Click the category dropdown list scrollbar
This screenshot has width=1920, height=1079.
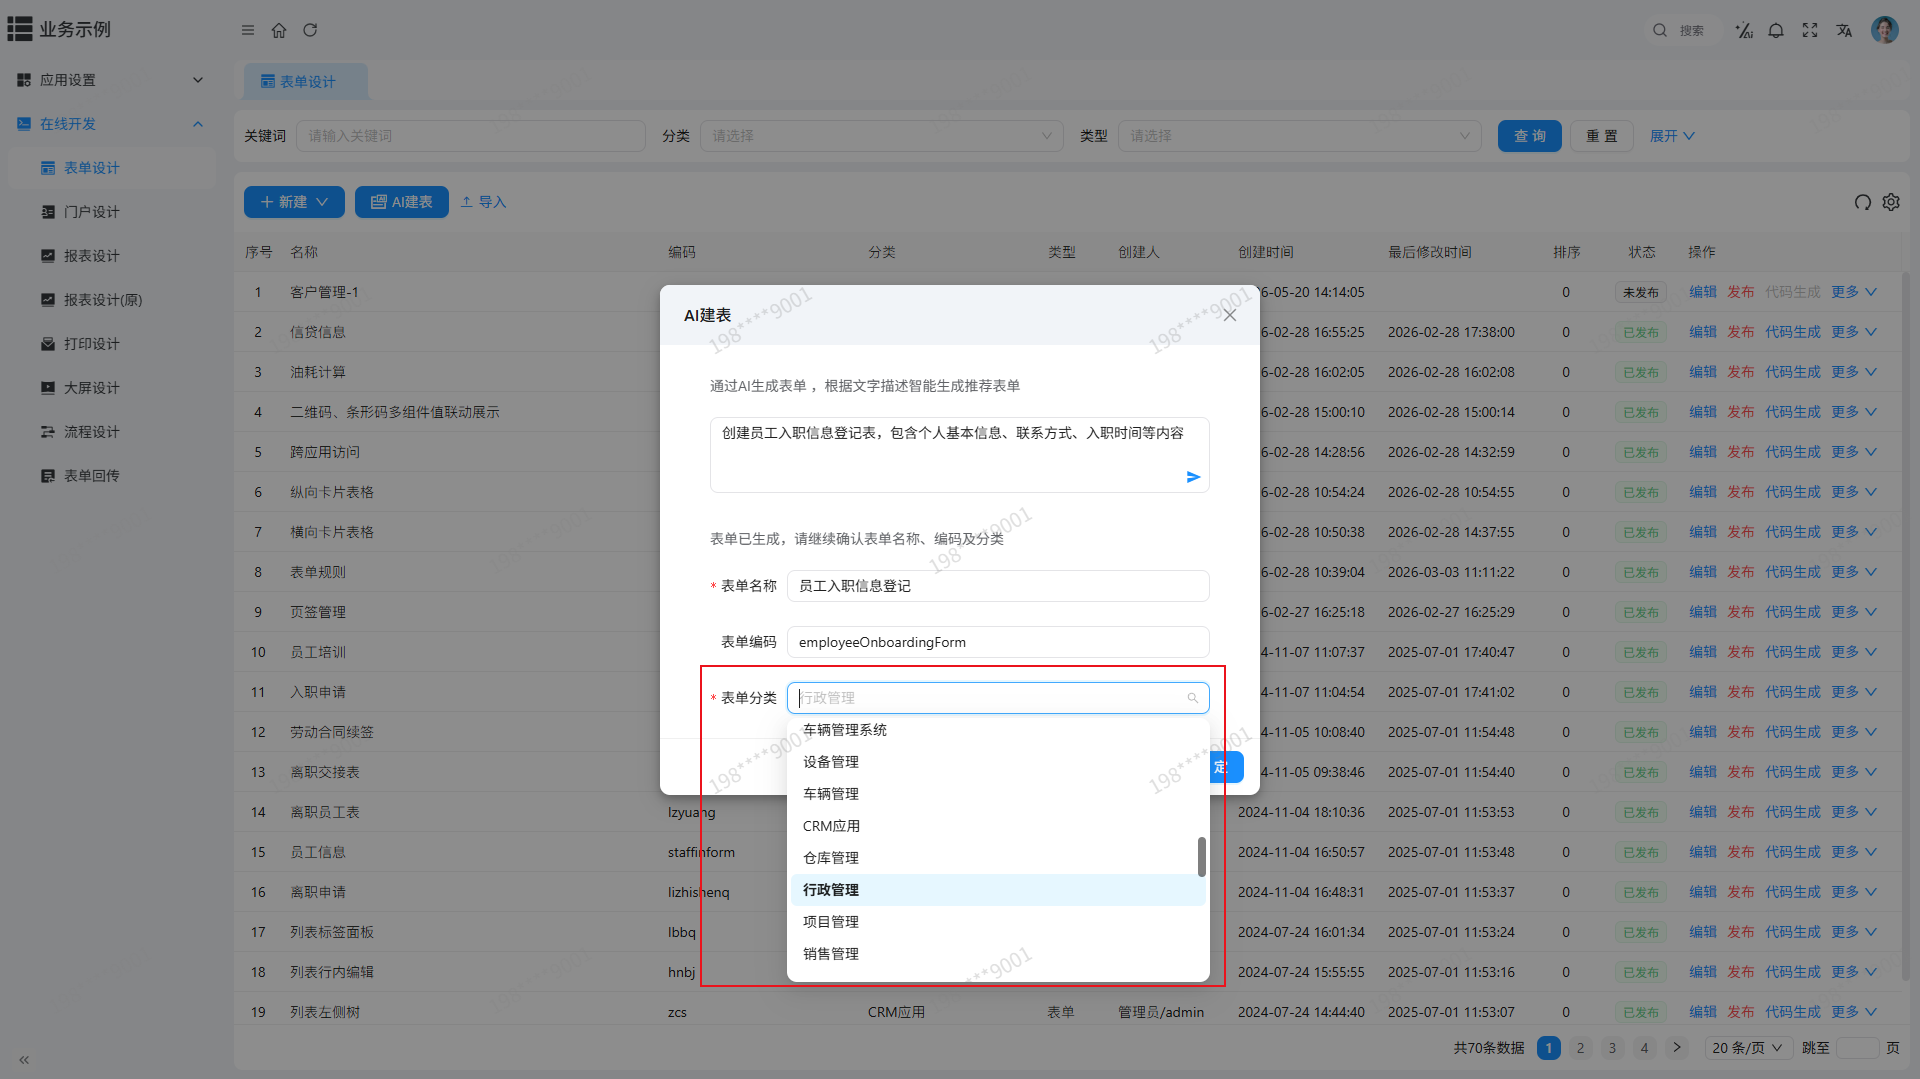tap(1202, 857)
